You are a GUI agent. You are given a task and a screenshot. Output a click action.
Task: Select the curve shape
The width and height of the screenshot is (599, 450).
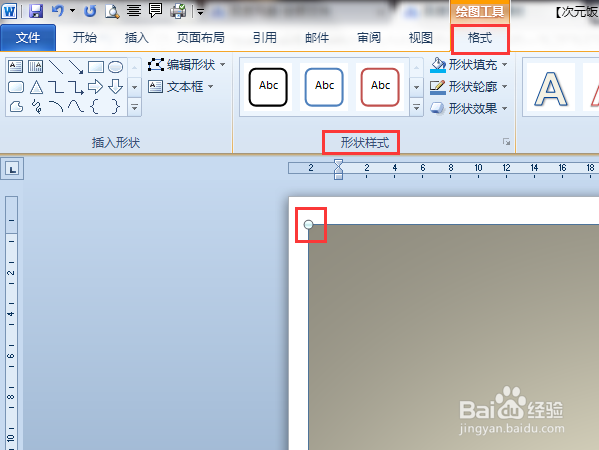(76, 107)
